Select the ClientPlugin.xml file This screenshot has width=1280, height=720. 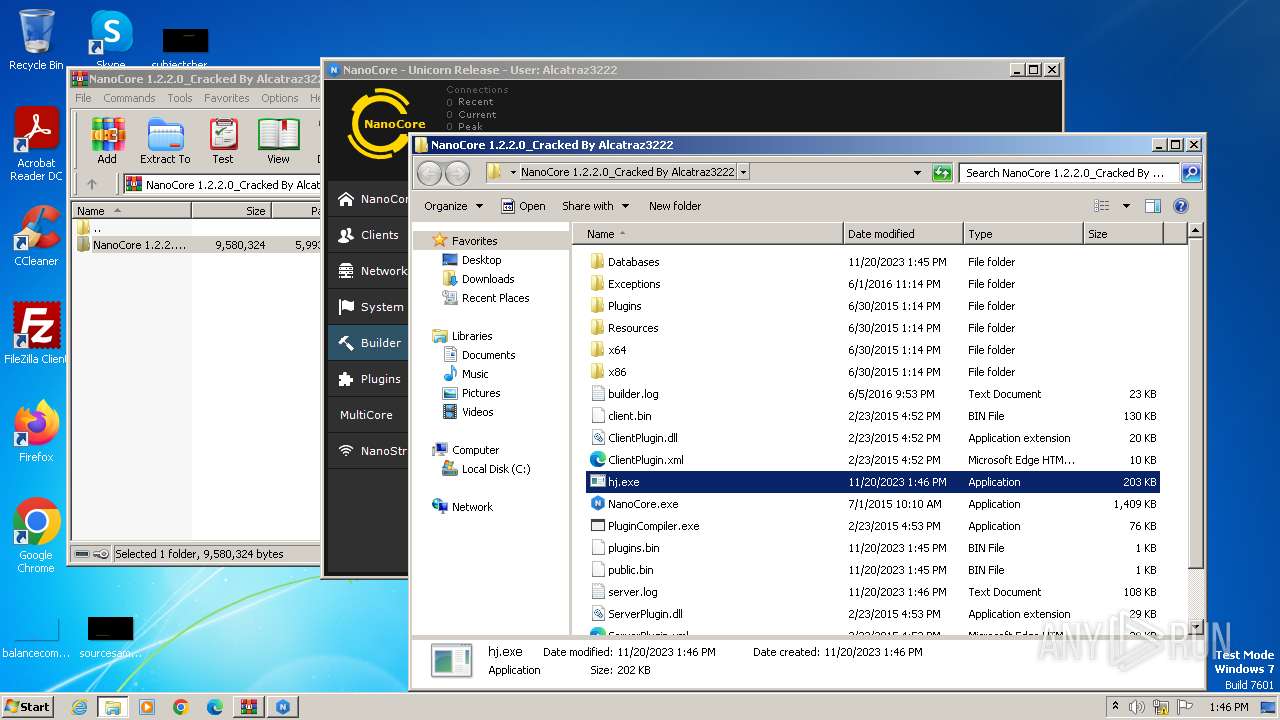point(872,460)
